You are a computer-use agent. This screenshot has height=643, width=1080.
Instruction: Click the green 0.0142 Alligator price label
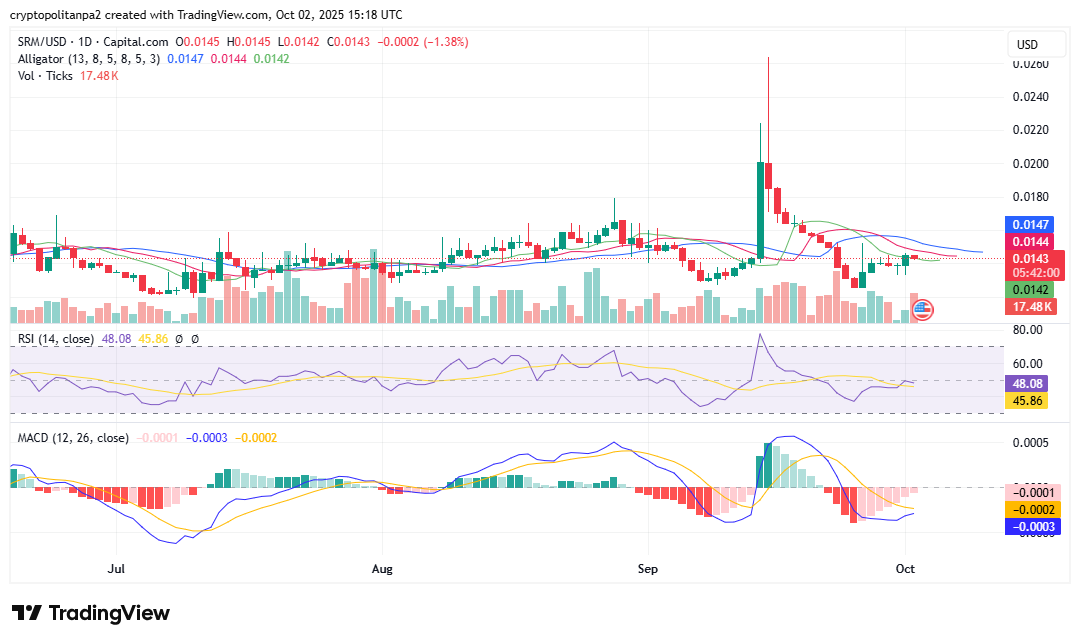click(1029, 289)
